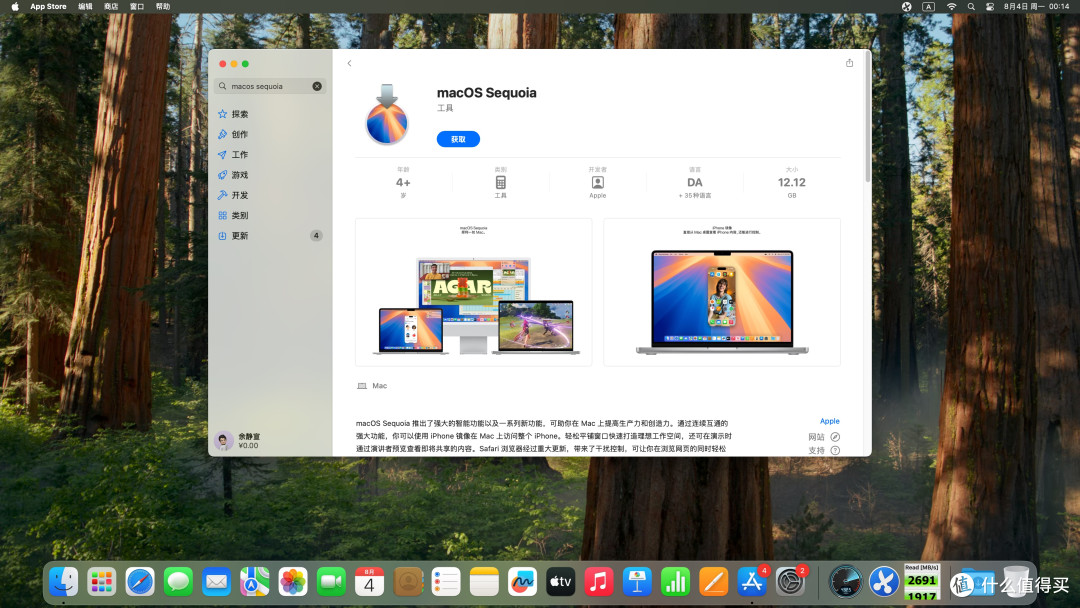The height and width of the screenshot is (608, 1080).
Task: Click the DA language info
Action: tap(694, 182)
